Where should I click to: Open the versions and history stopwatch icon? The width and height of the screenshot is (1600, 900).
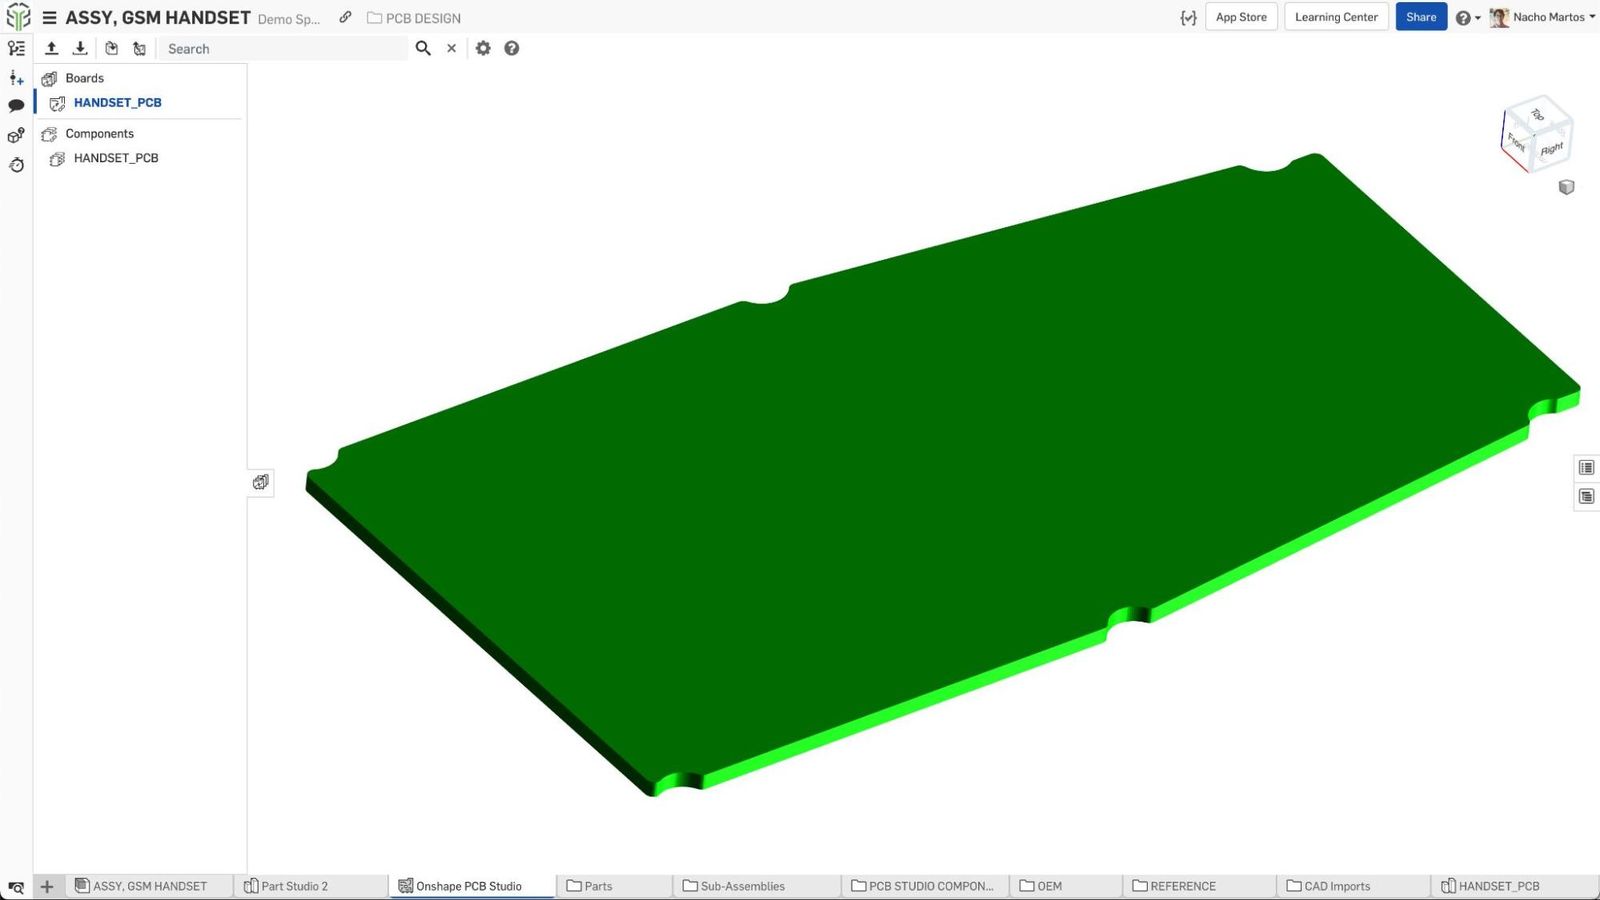point(16,165)
